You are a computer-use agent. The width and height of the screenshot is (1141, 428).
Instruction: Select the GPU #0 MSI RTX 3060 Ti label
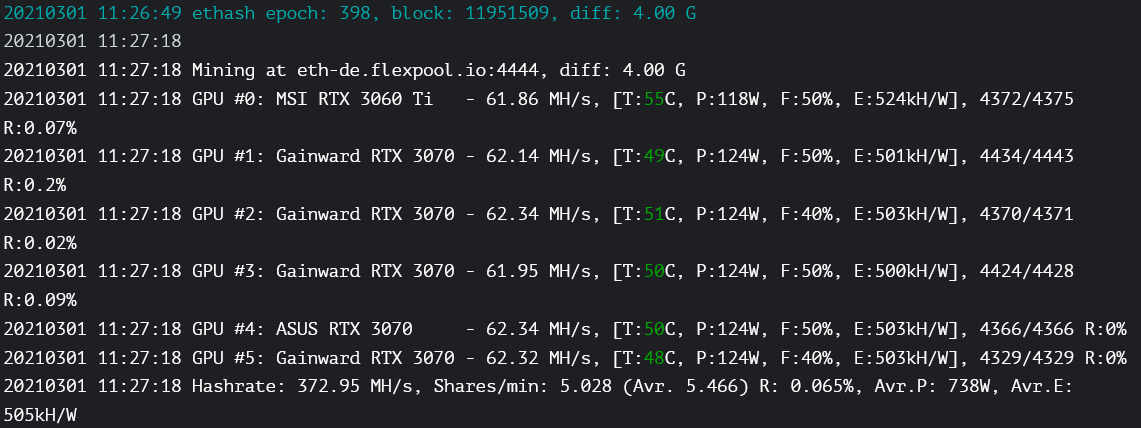tap(313, 99)
